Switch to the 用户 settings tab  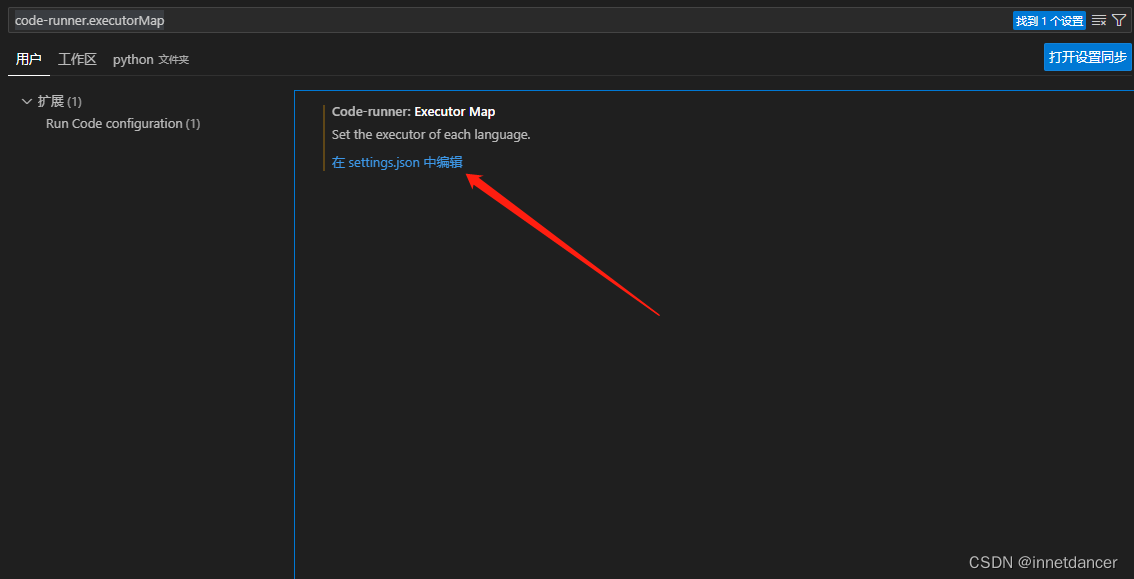(29, 59)
